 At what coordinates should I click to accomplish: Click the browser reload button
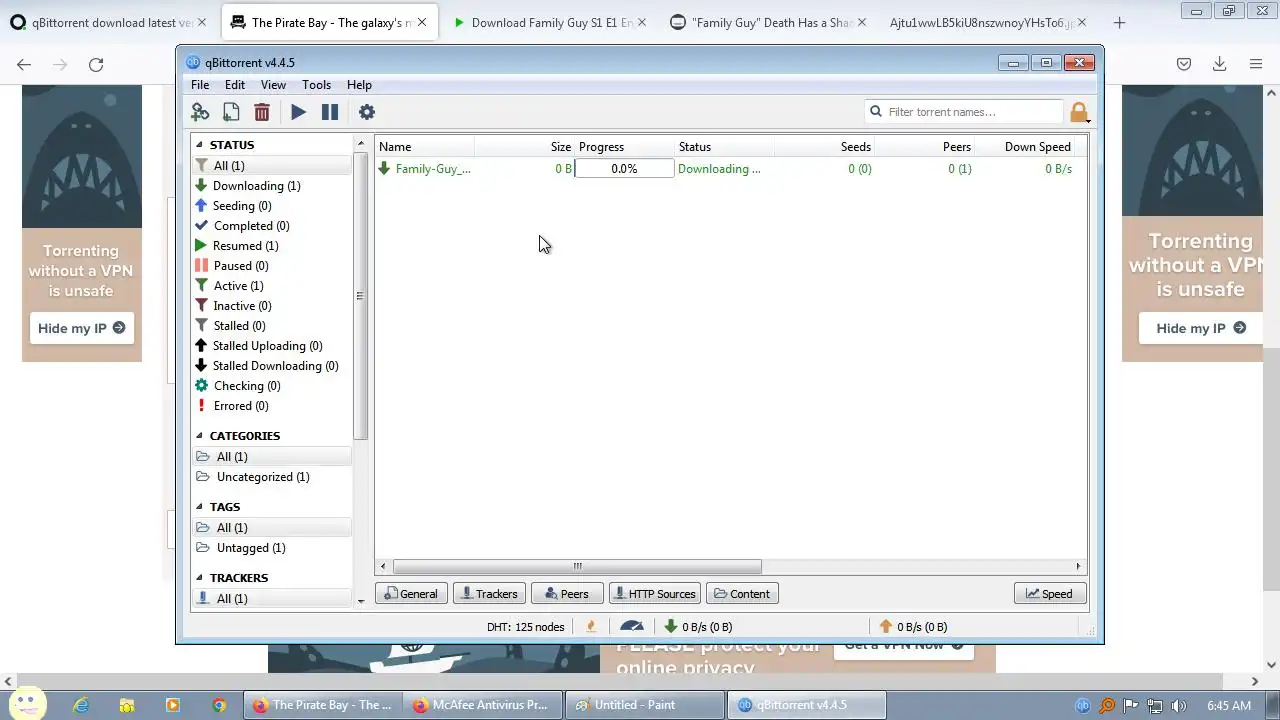pyautogui.click(x=96, y=64)
